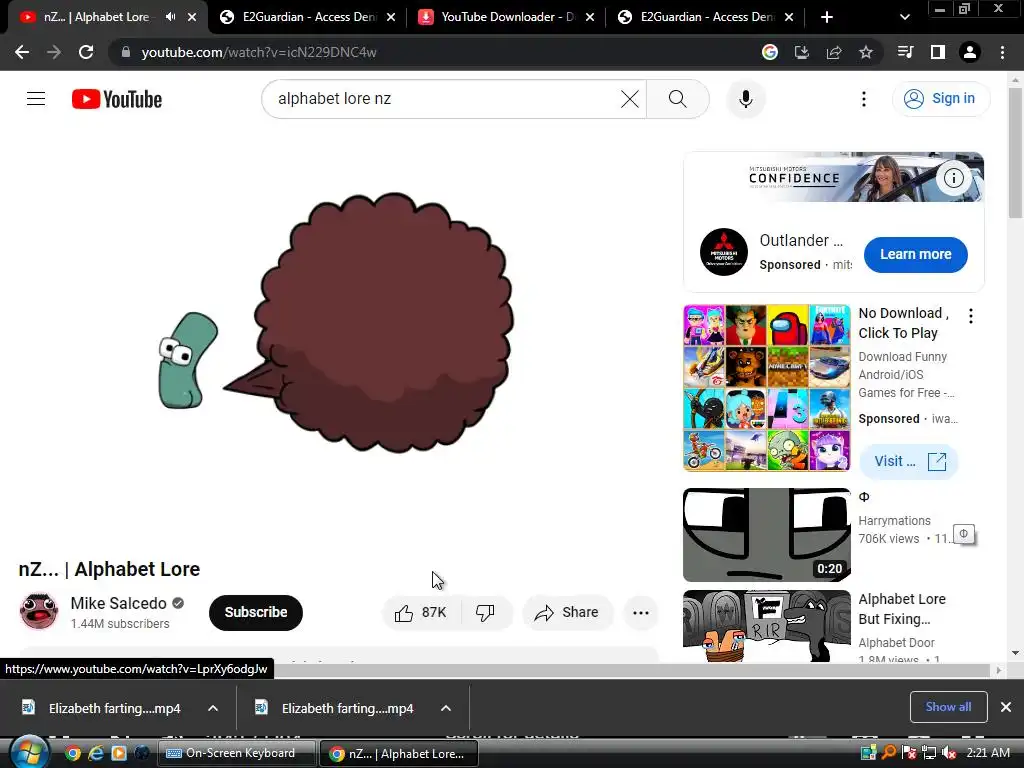Click the Sign in button
The height and width of the screenshot is (768, 1024).
click(x=941, y=99)
